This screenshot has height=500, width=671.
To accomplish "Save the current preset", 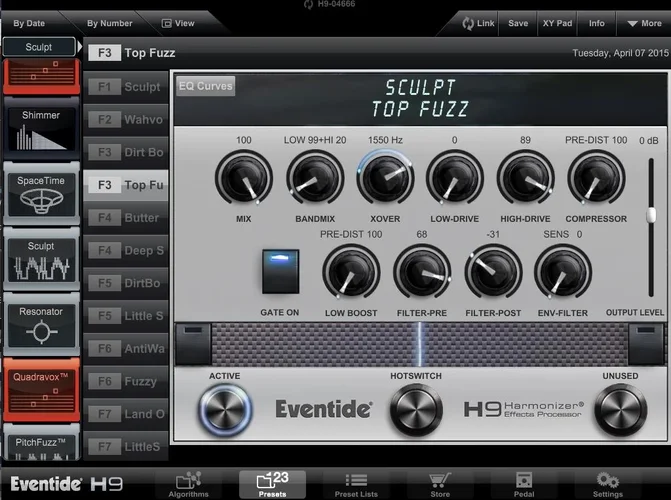I will point(518,24).
